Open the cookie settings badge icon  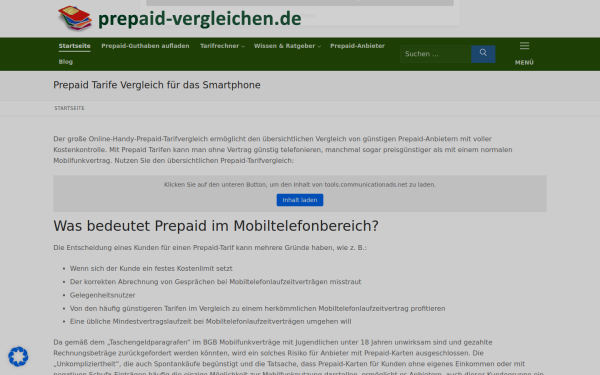(18, 356)
